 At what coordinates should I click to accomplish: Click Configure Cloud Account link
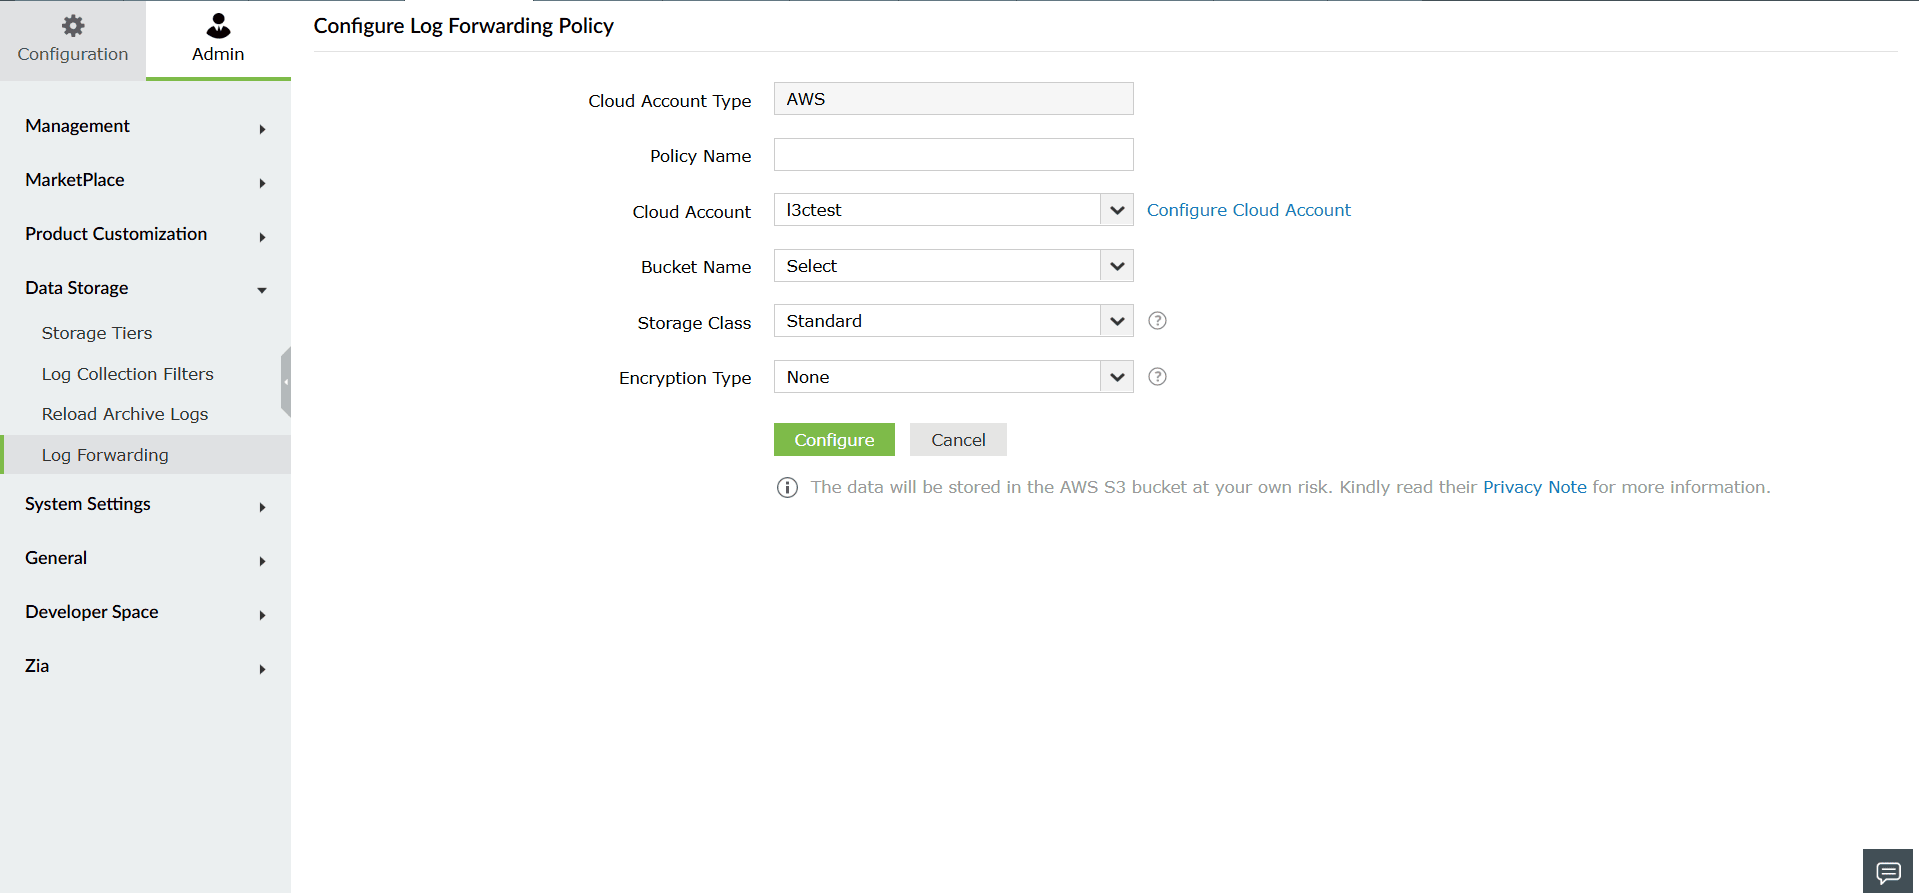click(1248, 210)
